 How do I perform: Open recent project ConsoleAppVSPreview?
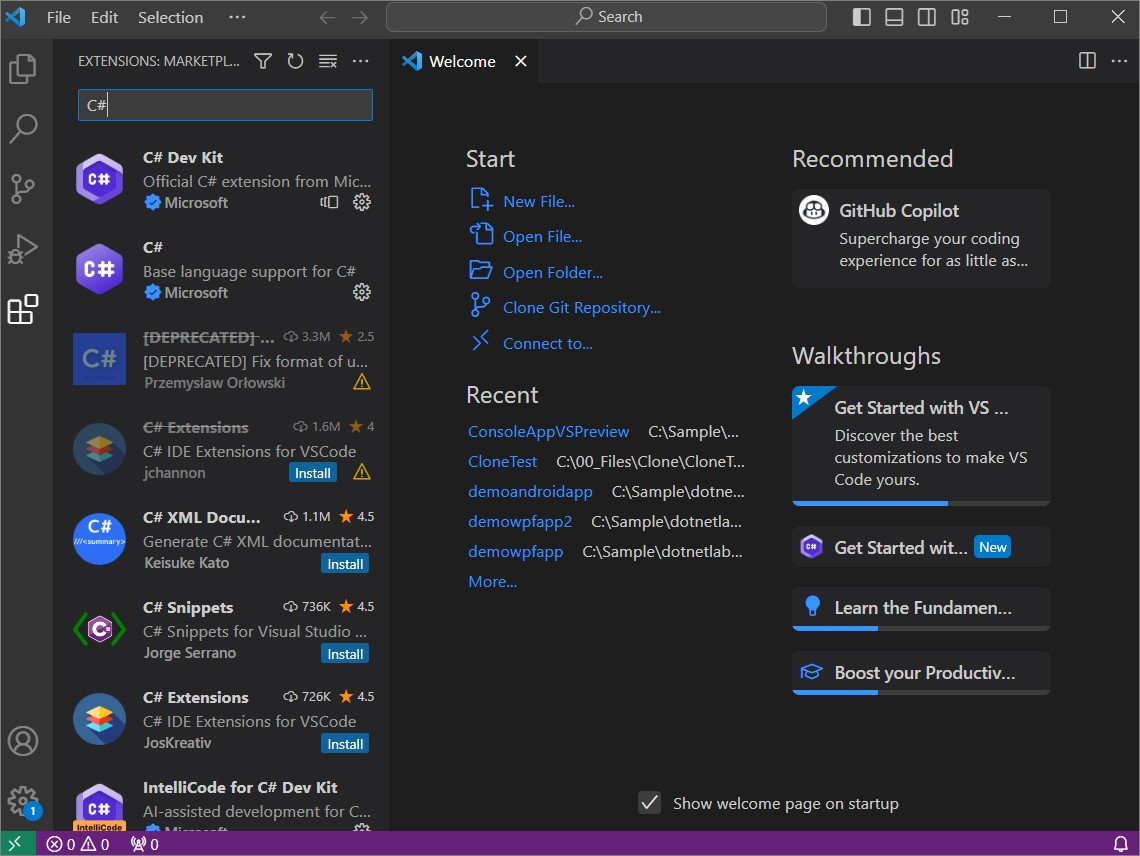point(548,432)
